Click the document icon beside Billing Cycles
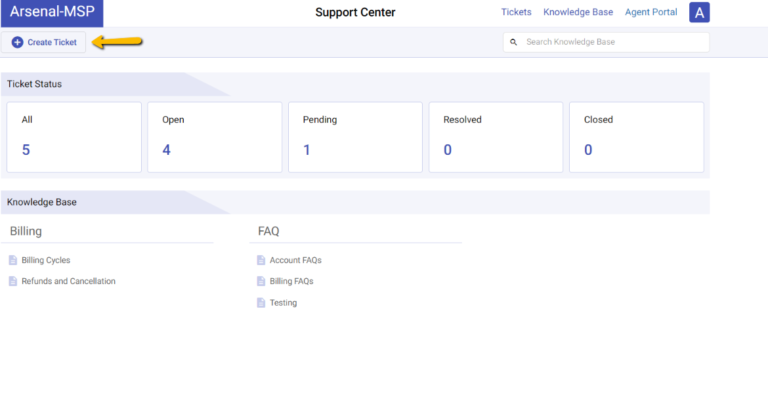The image size is (768, 395). 13,260
